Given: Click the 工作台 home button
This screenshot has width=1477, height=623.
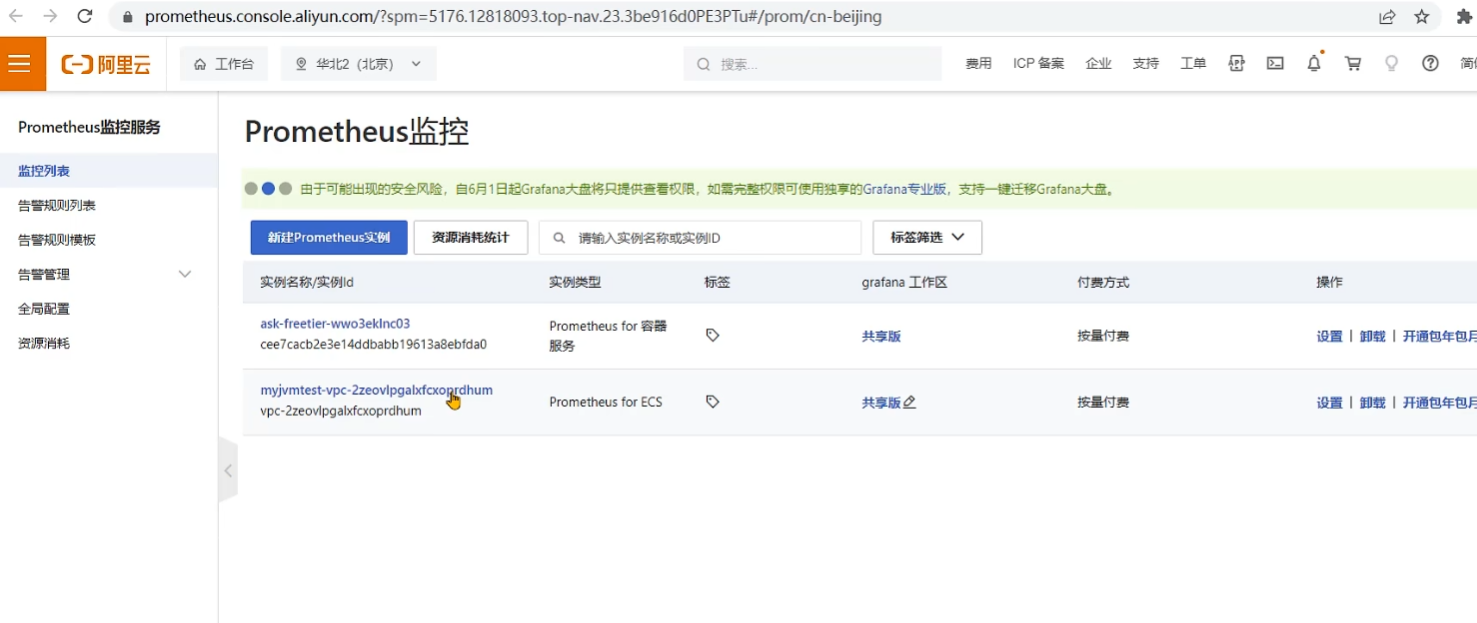Looking at the screenshot, I should (x=224, y=64).
